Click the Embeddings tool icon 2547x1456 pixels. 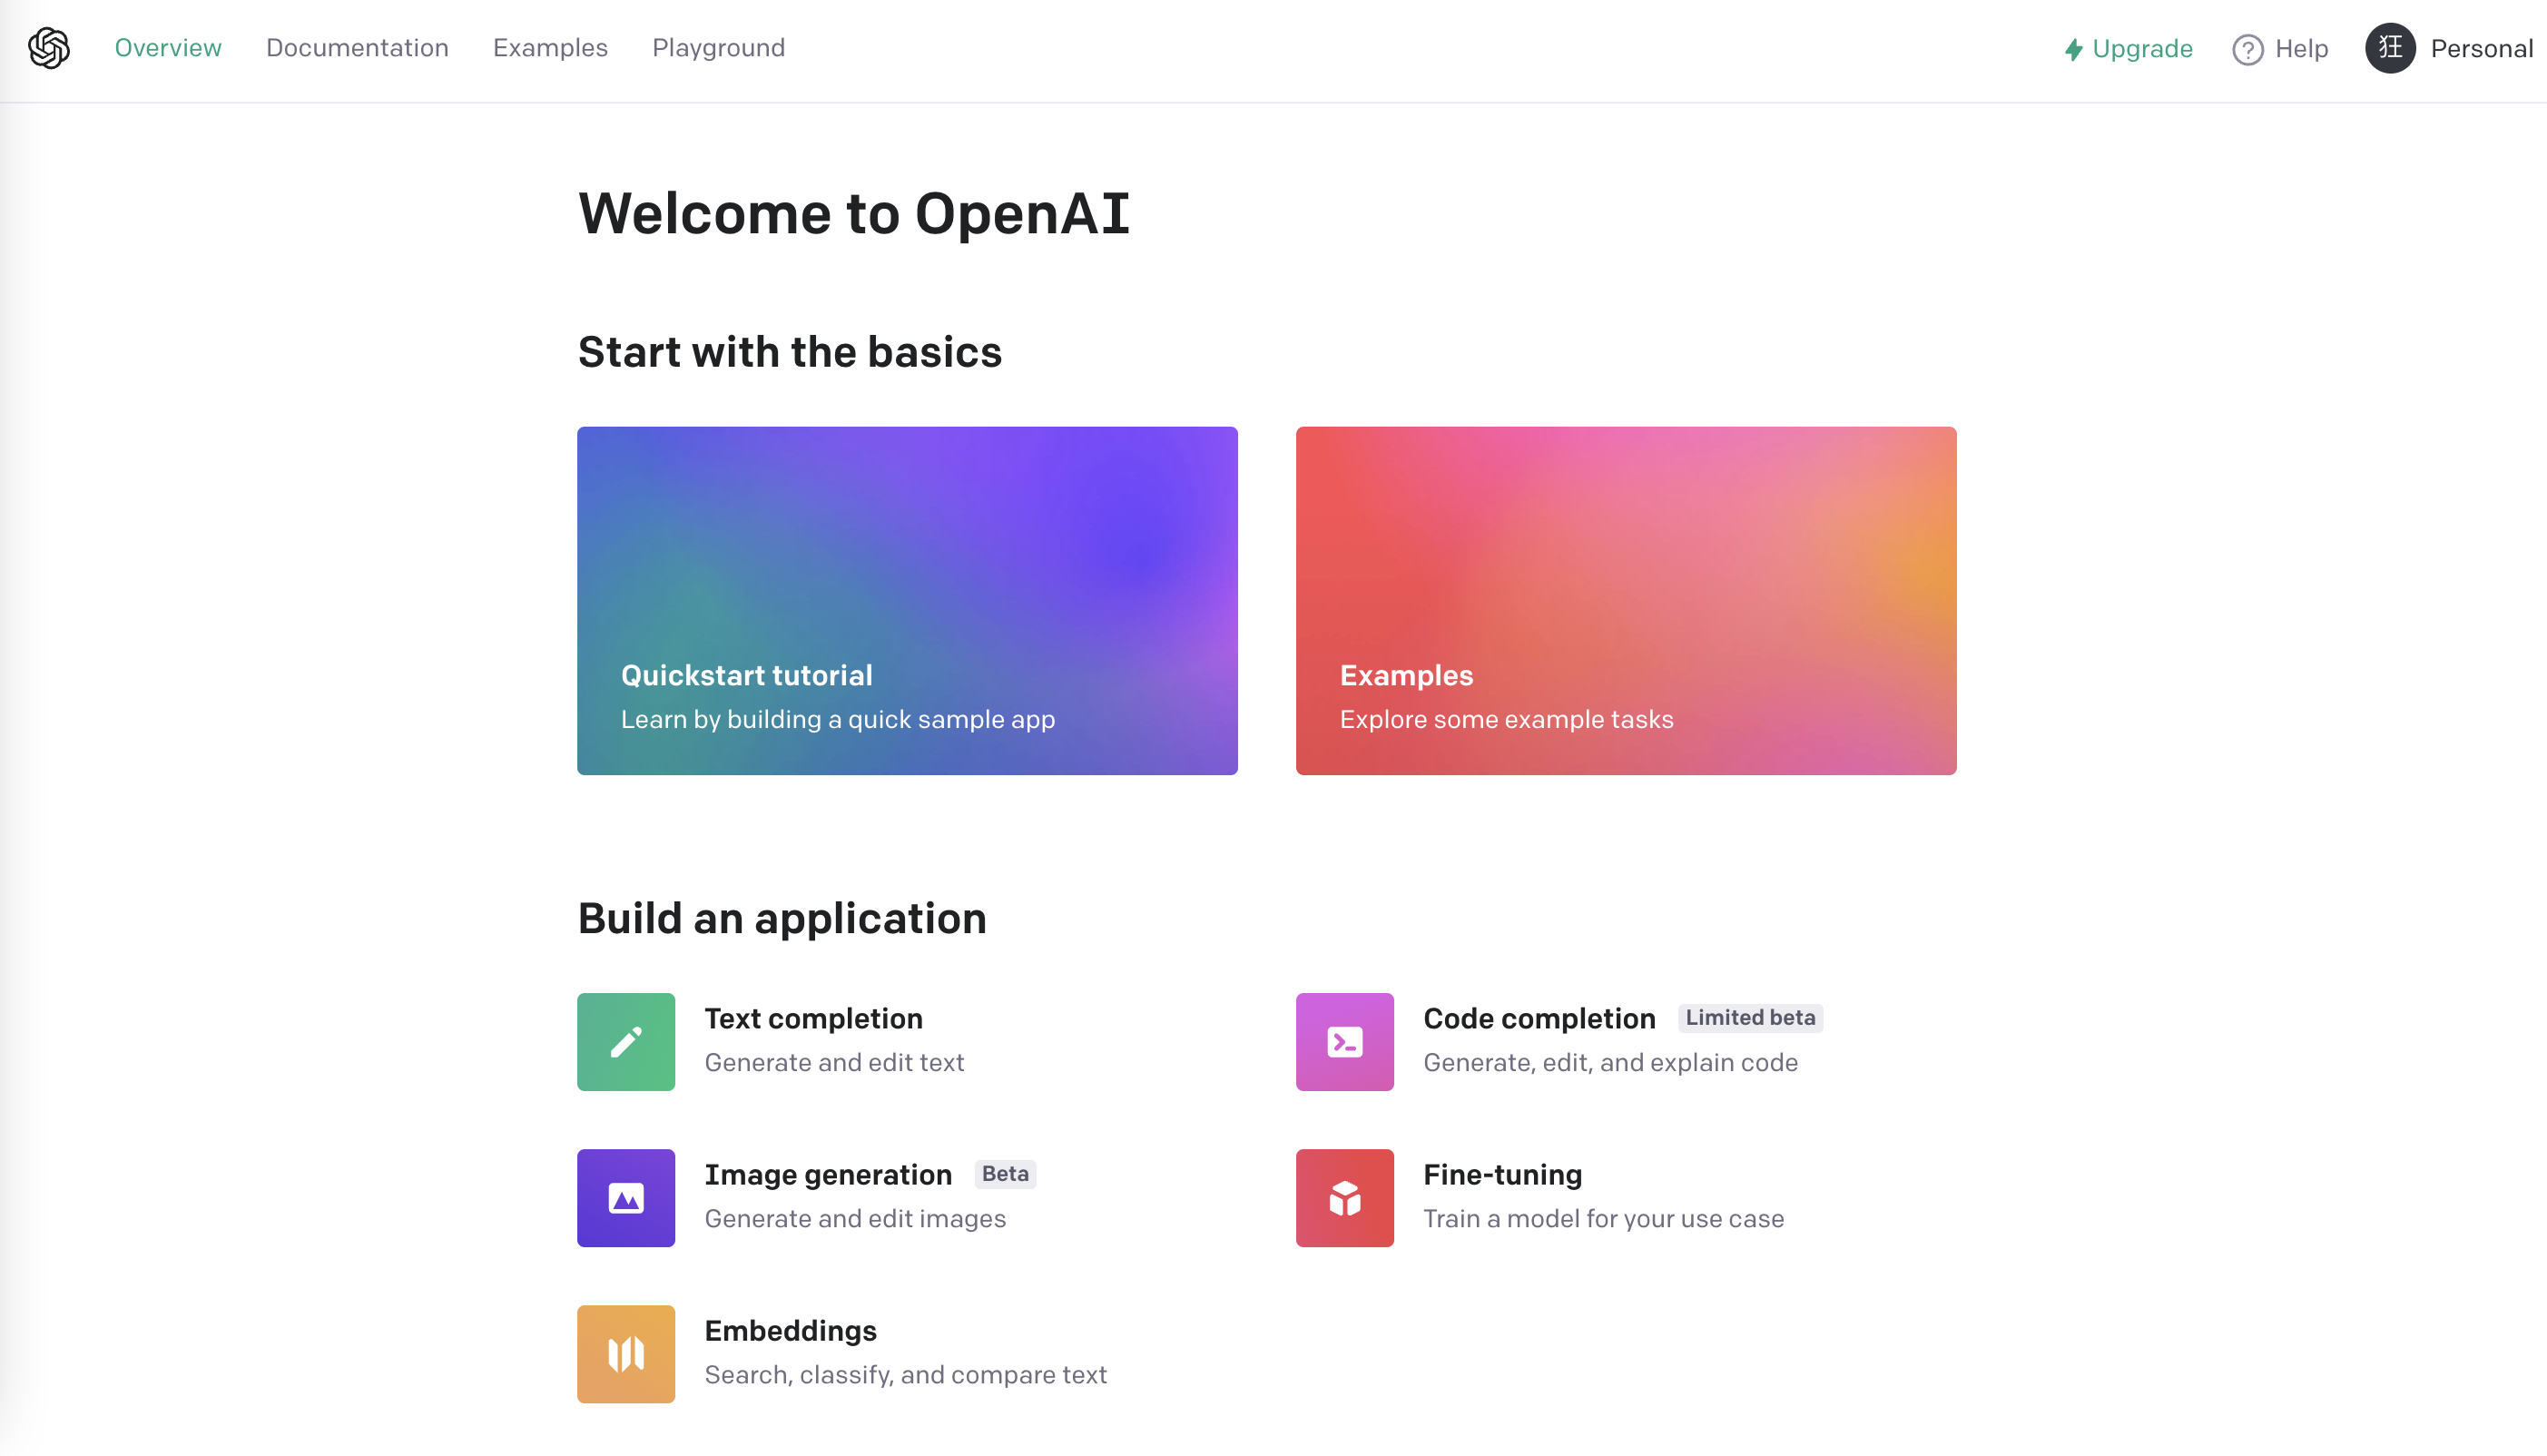pos(626,1353)
